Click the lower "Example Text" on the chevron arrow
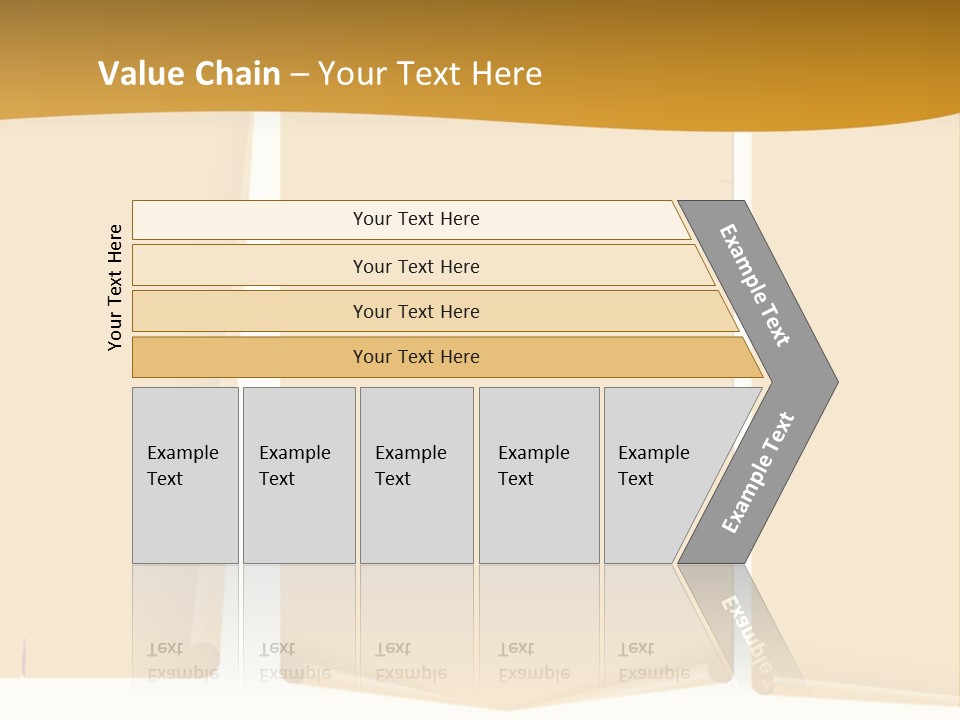 758,473
